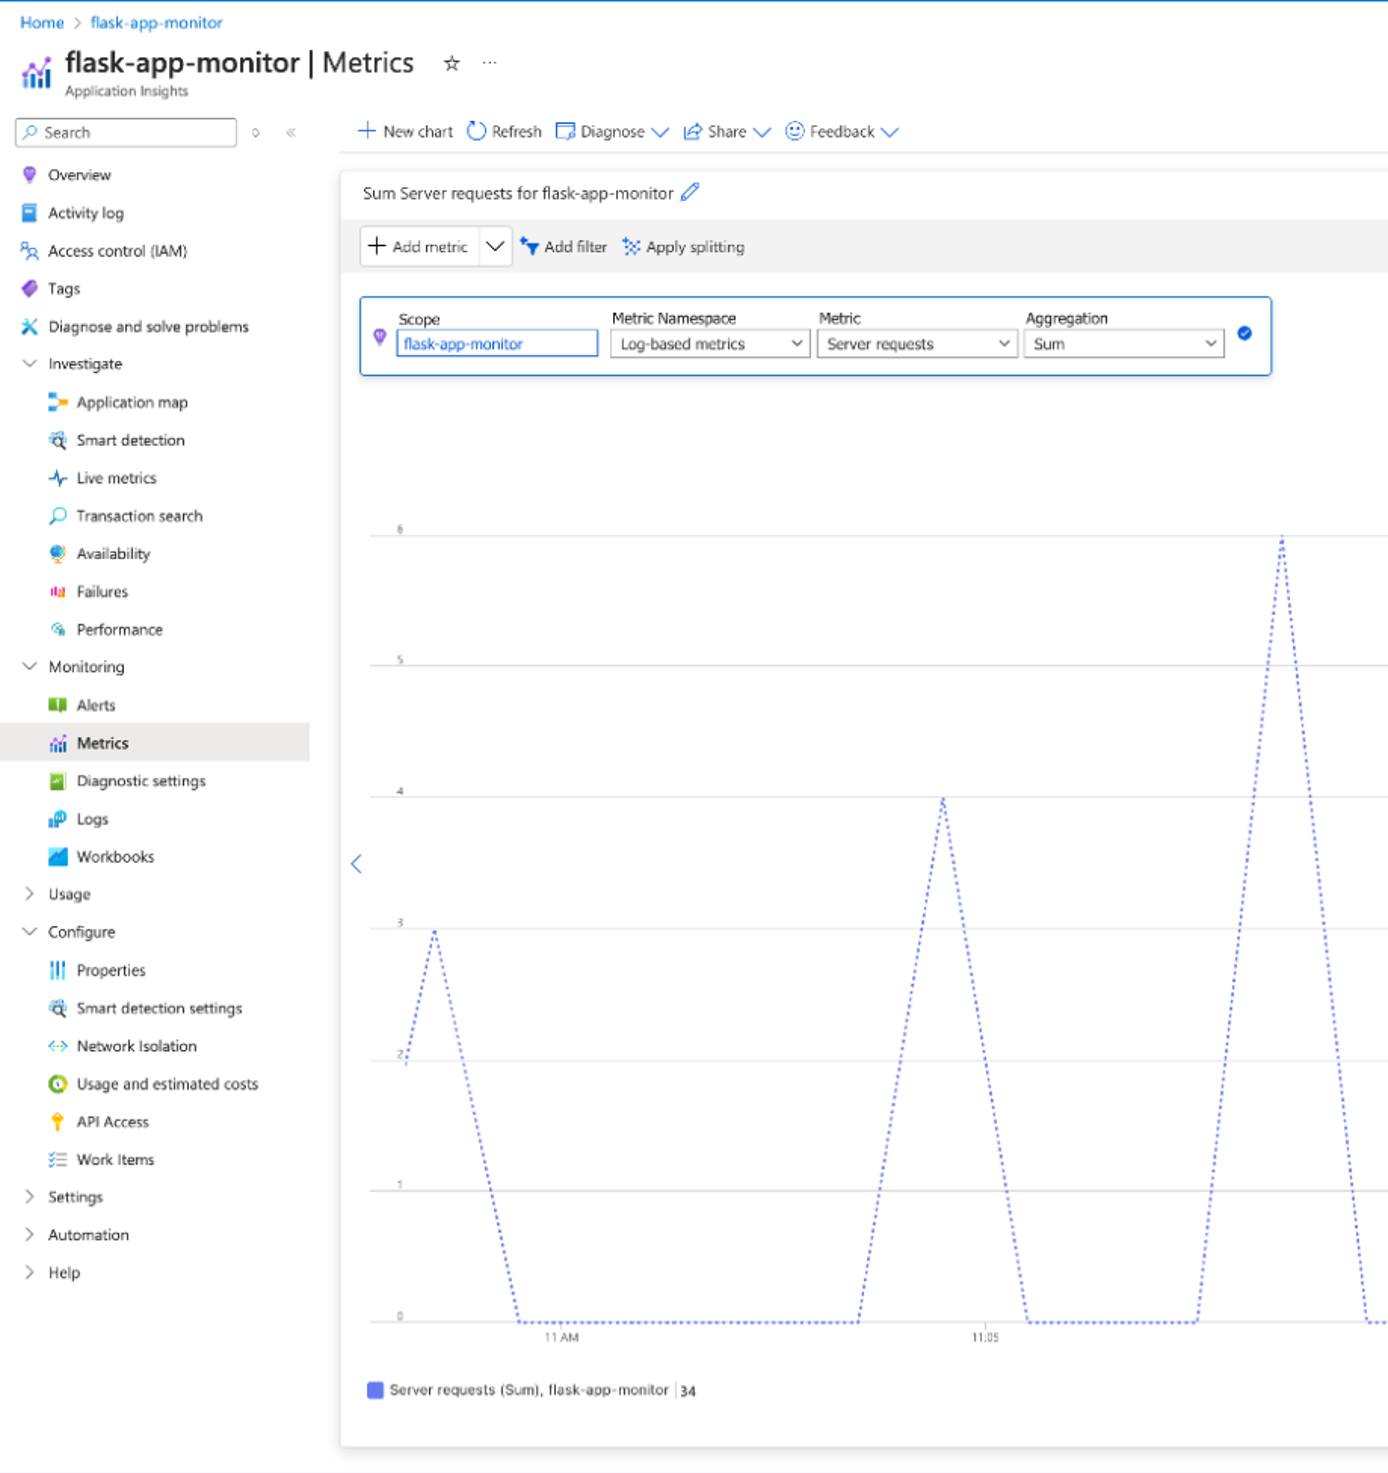Viewport: 1388px width, 1473px height.
Task: Open Diagnostic settings
Action: pyautogui.click(x=140, y=780)
